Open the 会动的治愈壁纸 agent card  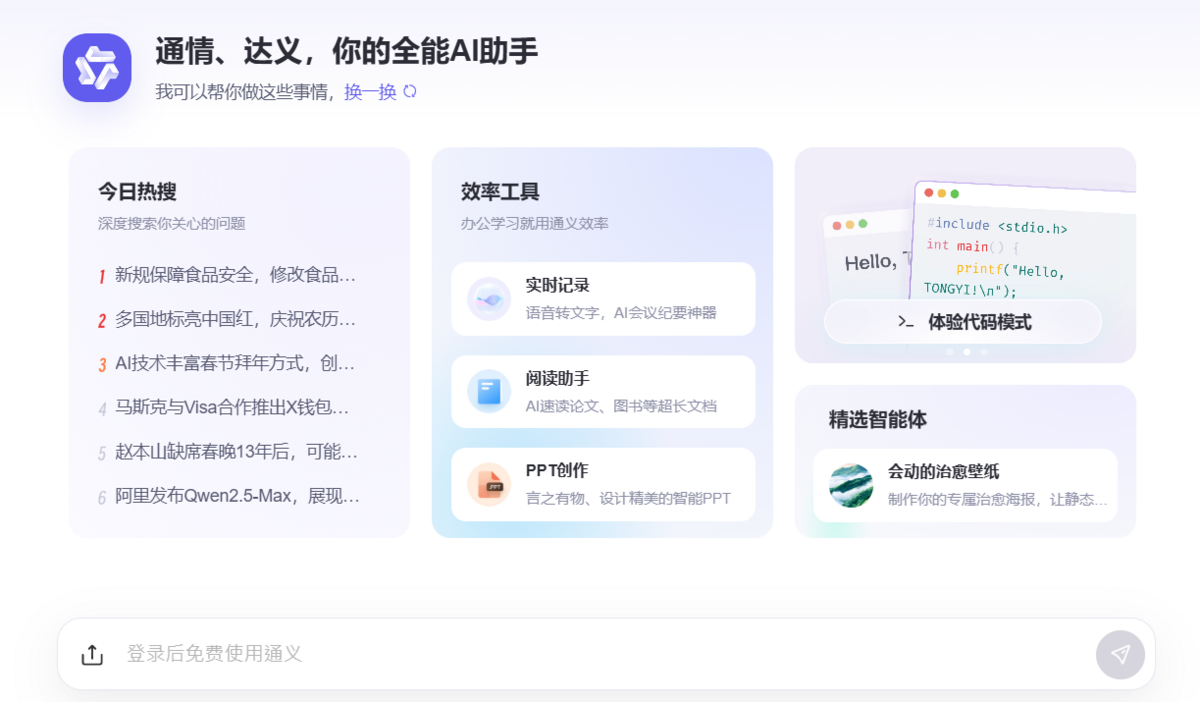tap(965, 485)
